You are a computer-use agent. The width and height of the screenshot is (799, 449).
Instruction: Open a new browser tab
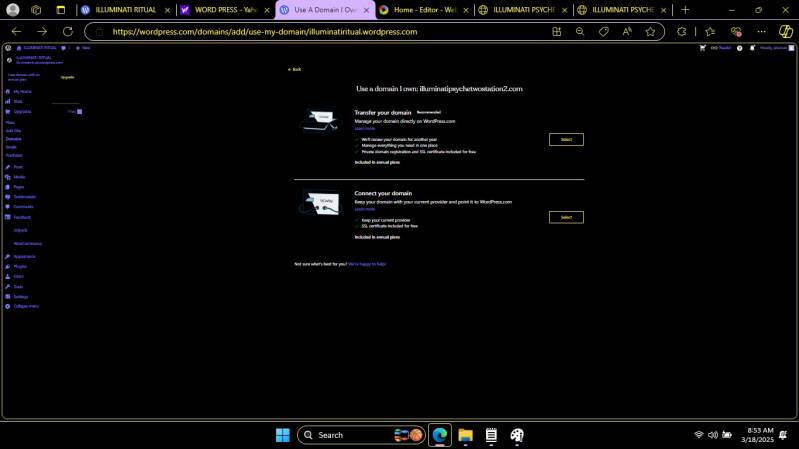pos(685,10)
